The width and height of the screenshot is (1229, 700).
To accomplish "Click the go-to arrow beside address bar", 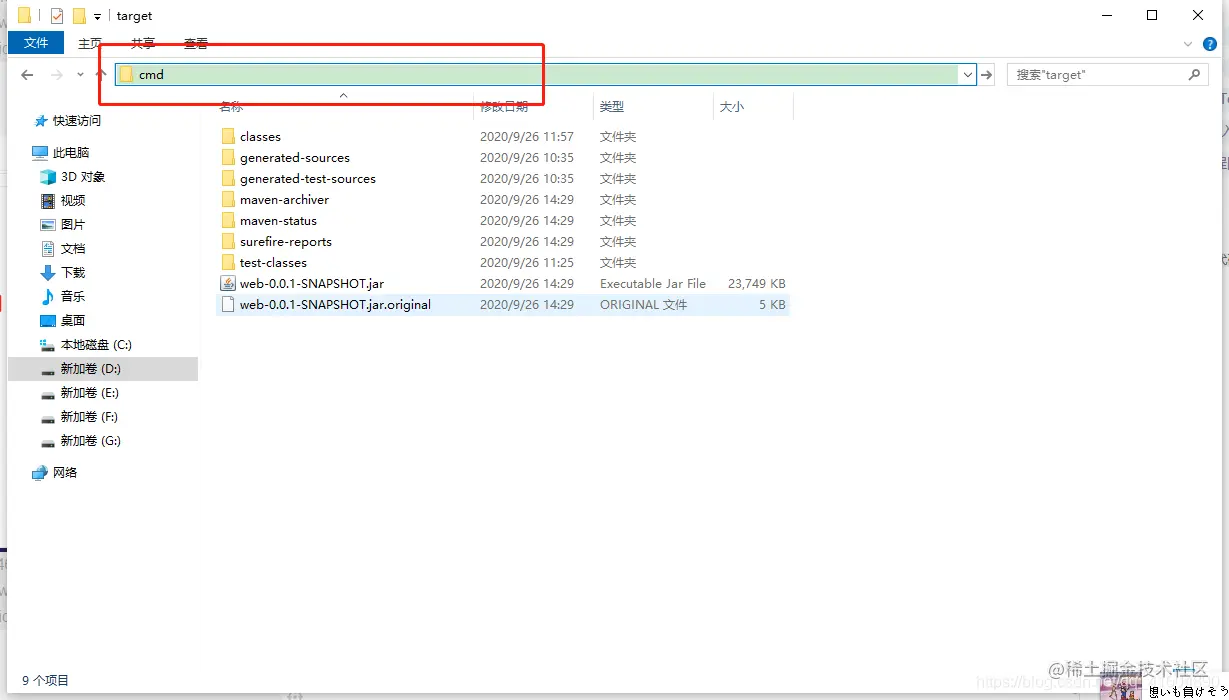I will click(987, 74).
